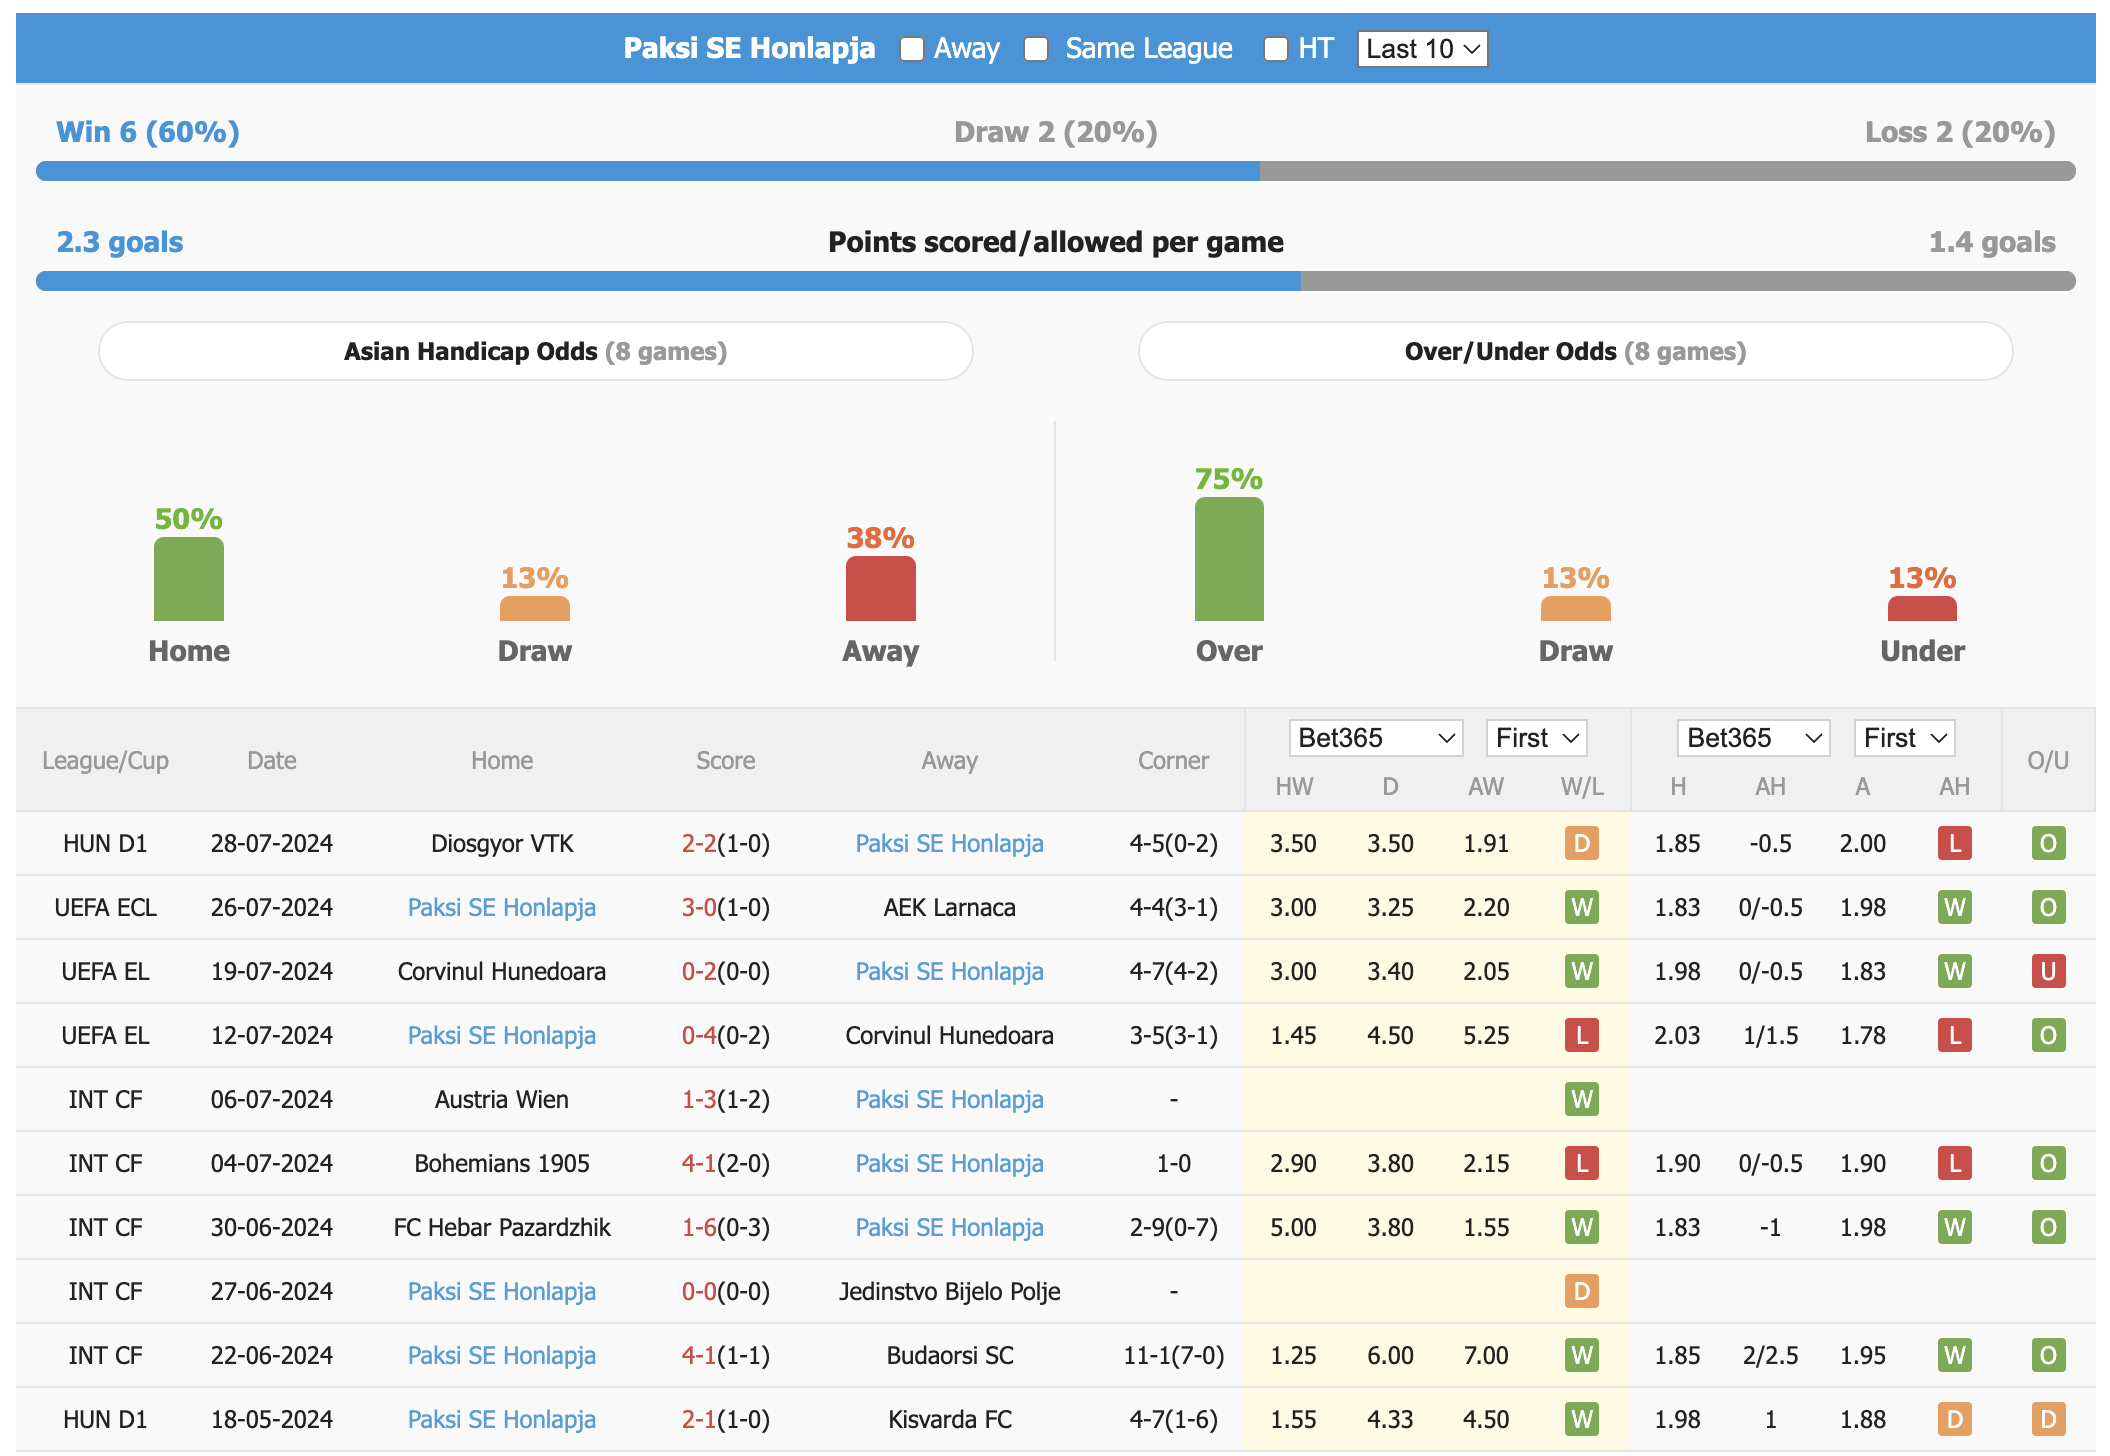Enable the Same League checkbox

pyautogui.click(x=1036, y=49)
